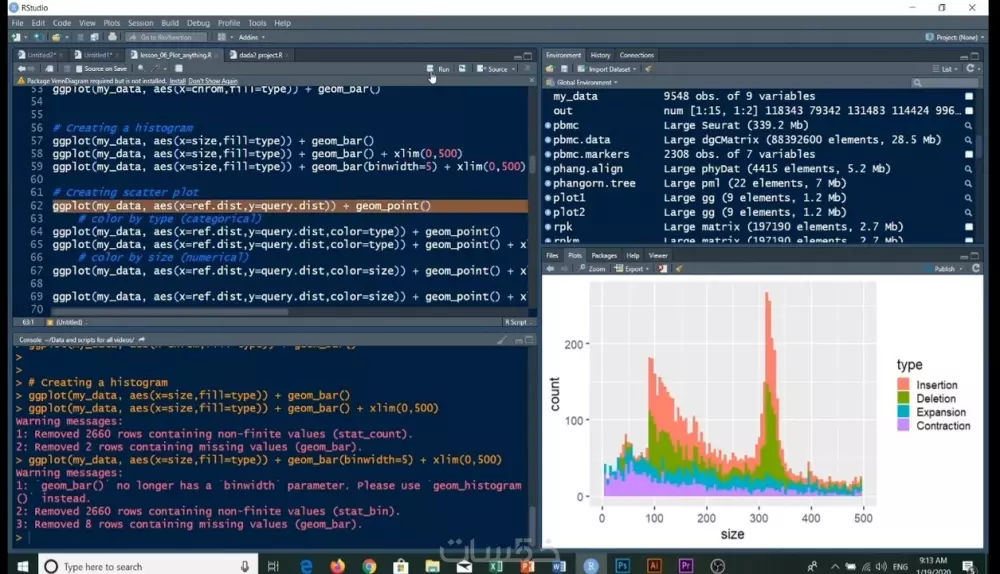1000x574 pixels.
Task: Click the Contraction legend color swatch
Action: coord(903,425)
